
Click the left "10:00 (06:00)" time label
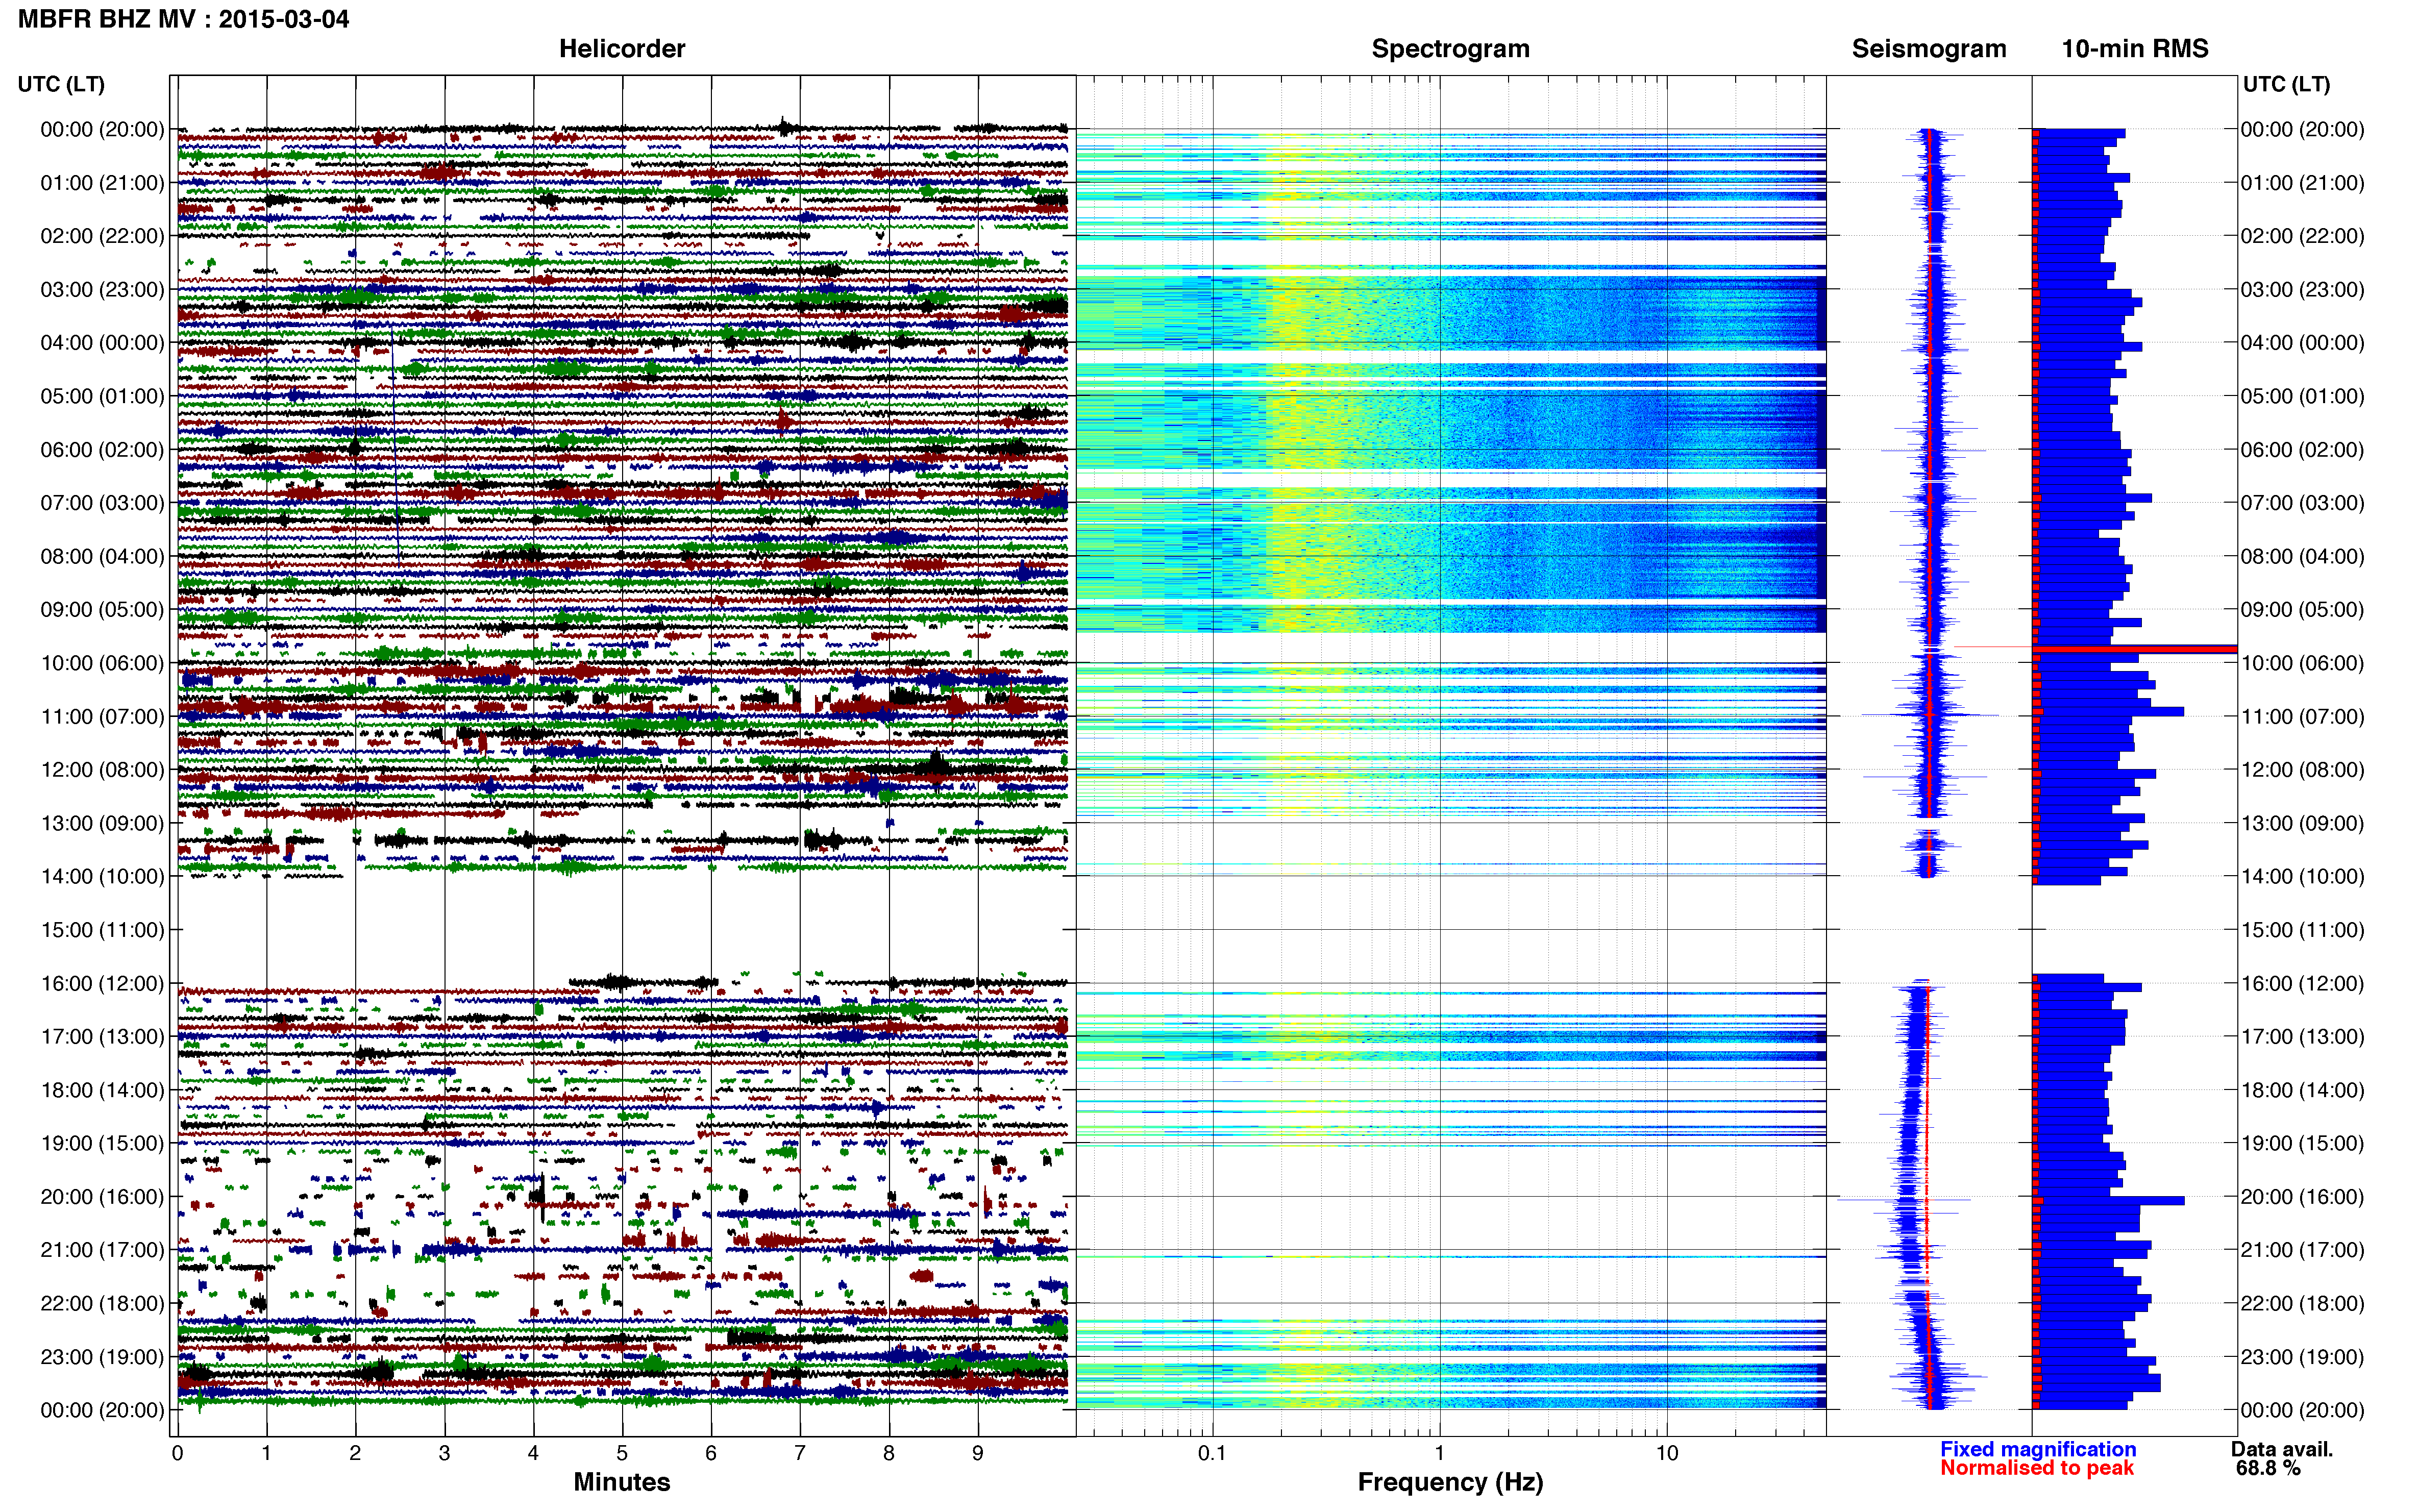pos(102,663)
